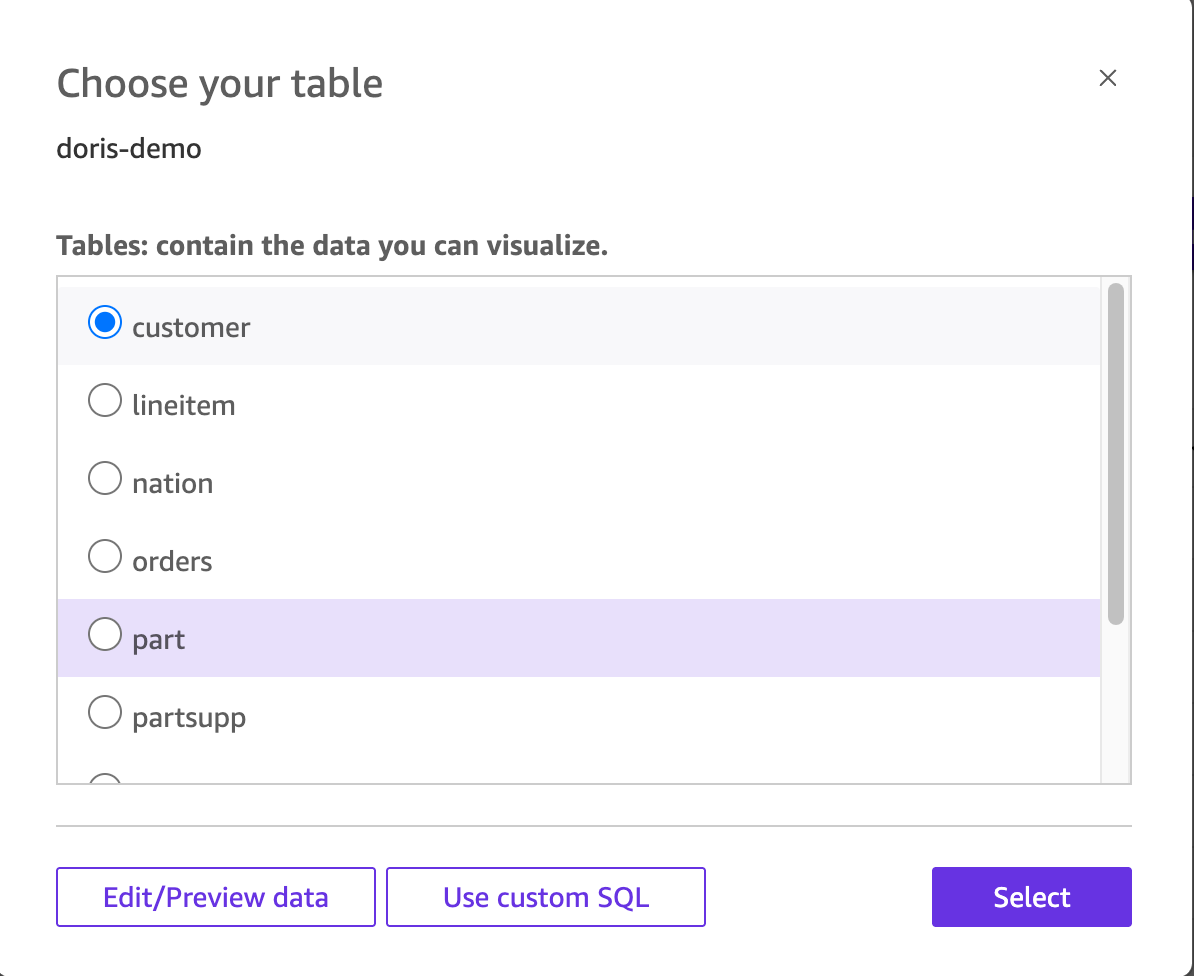
Task: Select the customer radio button
Action: coord(105,323)
